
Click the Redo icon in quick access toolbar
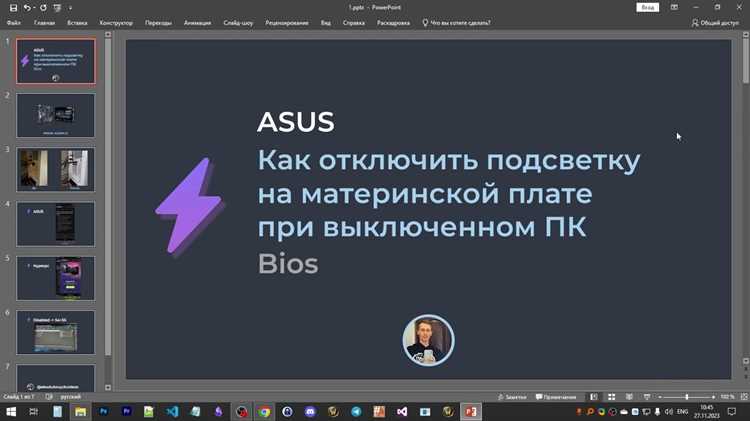pos(43,8)
